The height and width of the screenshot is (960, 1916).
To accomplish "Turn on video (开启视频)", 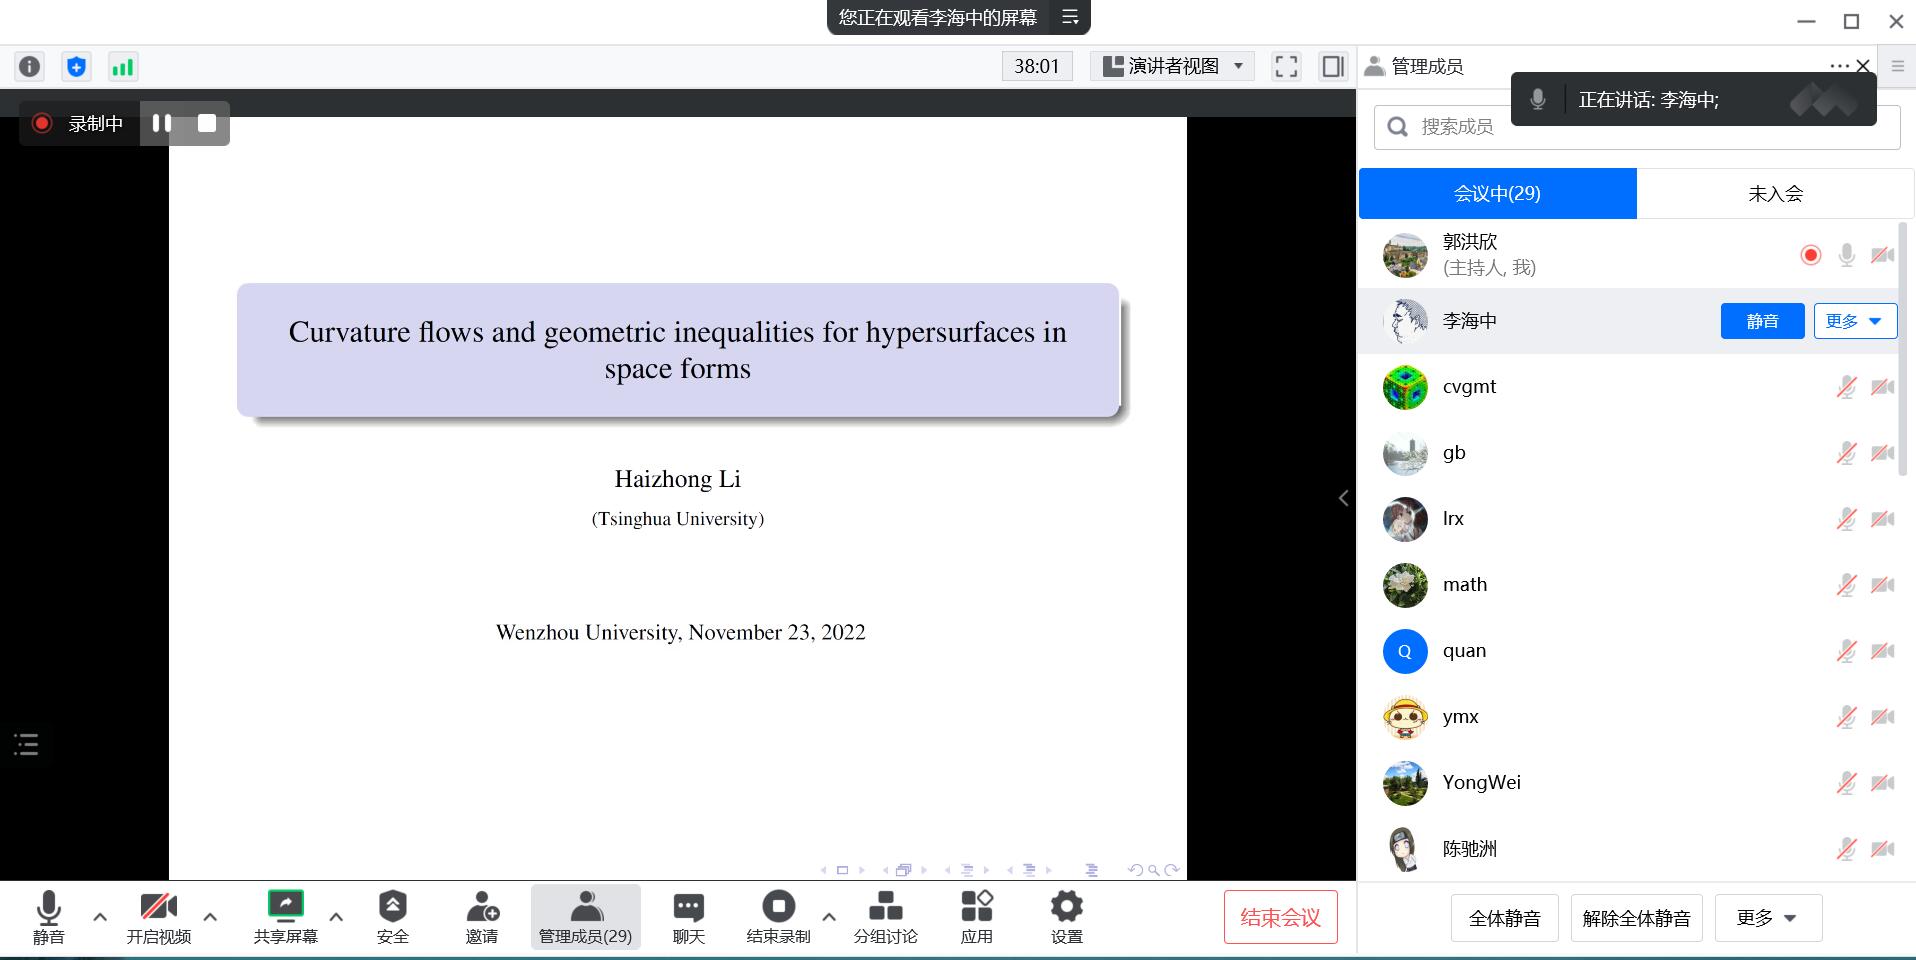I will [158, 917].
